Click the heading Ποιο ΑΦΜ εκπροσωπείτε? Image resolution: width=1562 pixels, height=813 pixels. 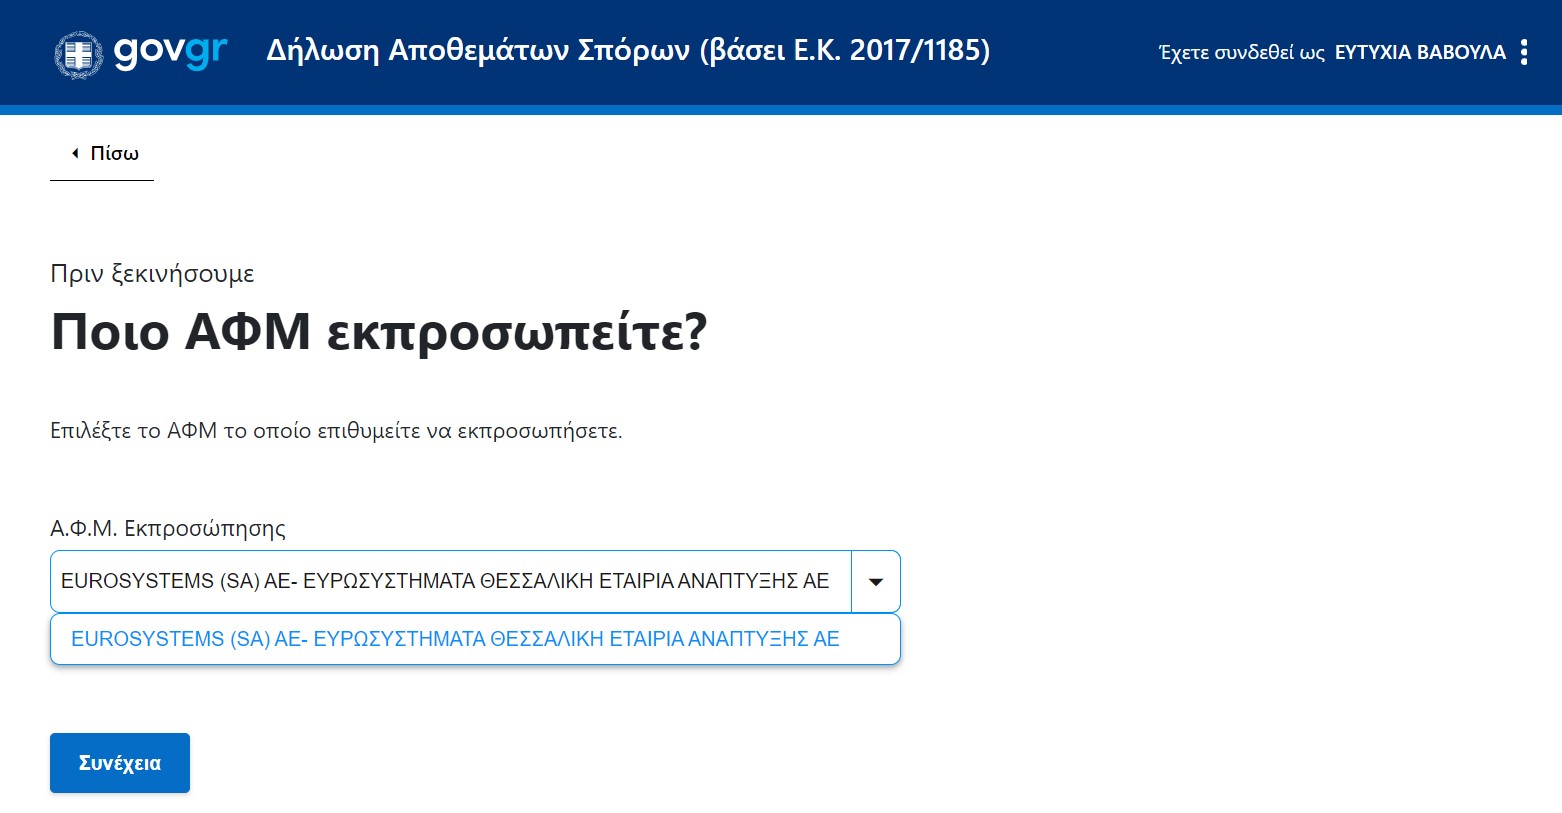point(379,331)
